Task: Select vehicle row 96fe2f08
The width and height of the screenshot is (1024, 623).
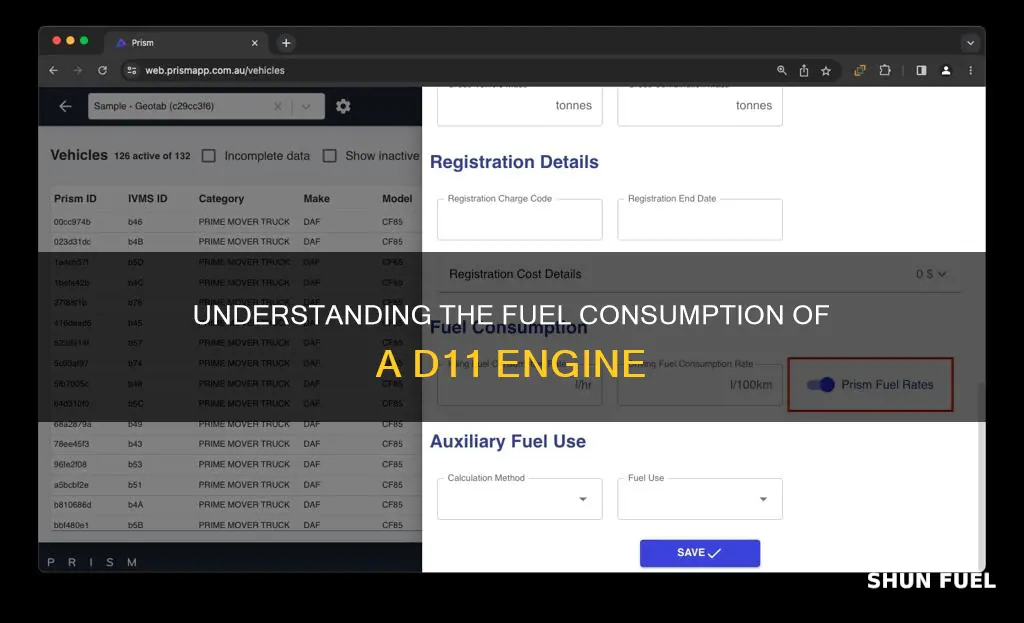Action: coord(235,464)
